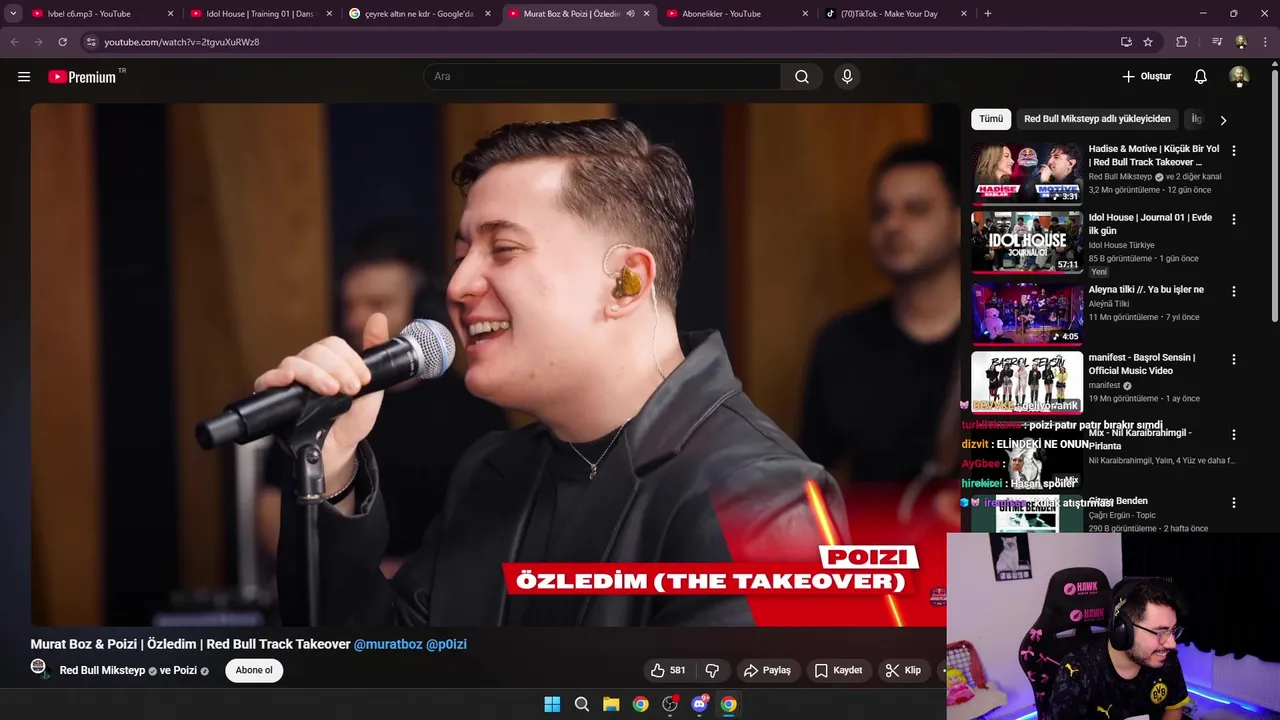
Task: Reload the page in Chrome
Action: (x=62, y=42)
